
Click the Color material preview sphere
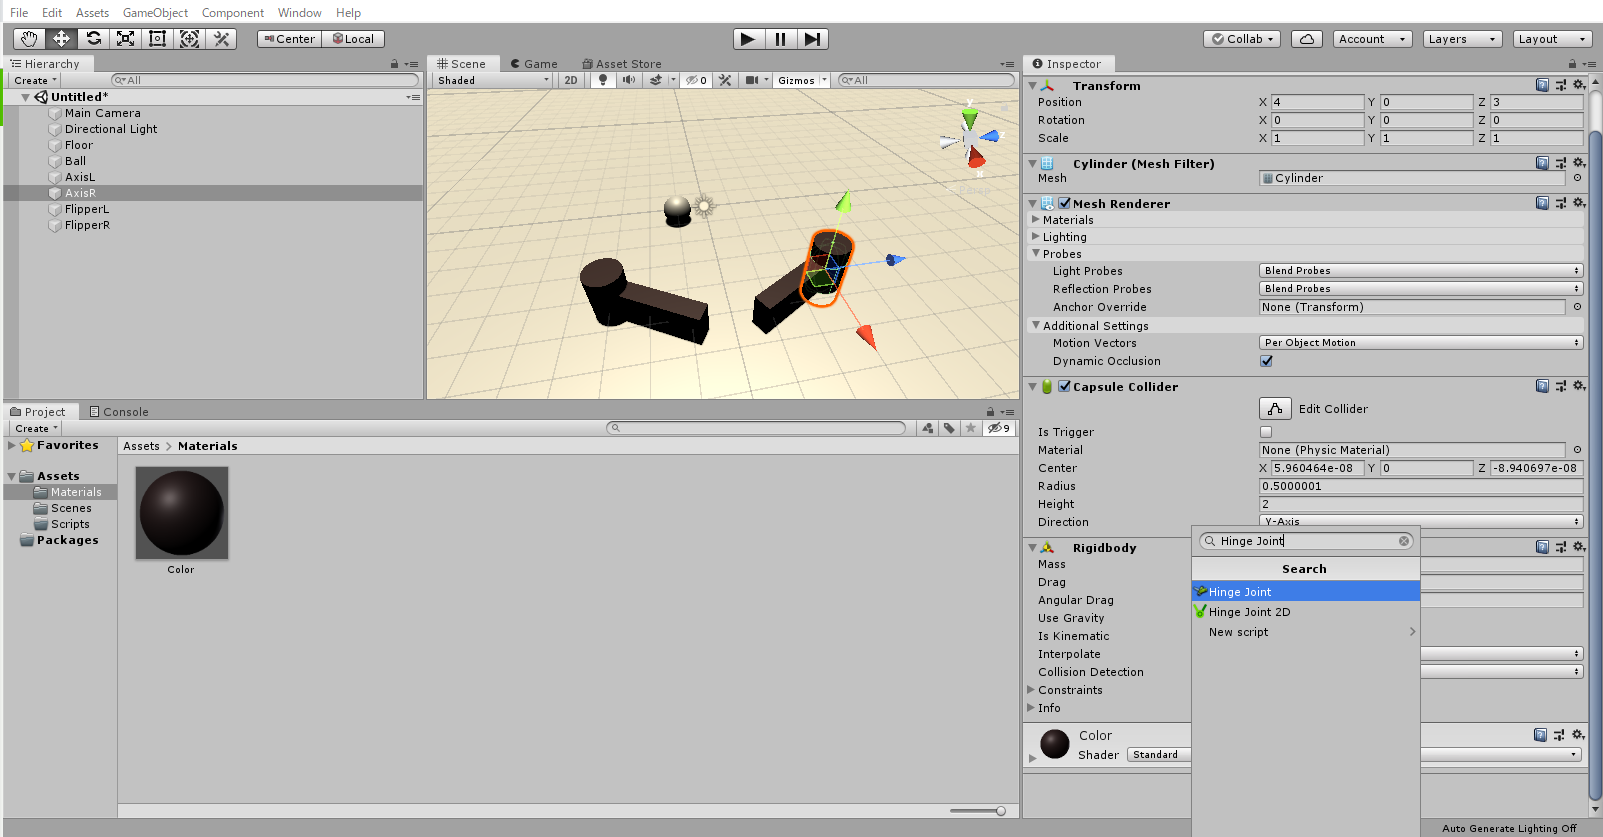click(1055, 745)
